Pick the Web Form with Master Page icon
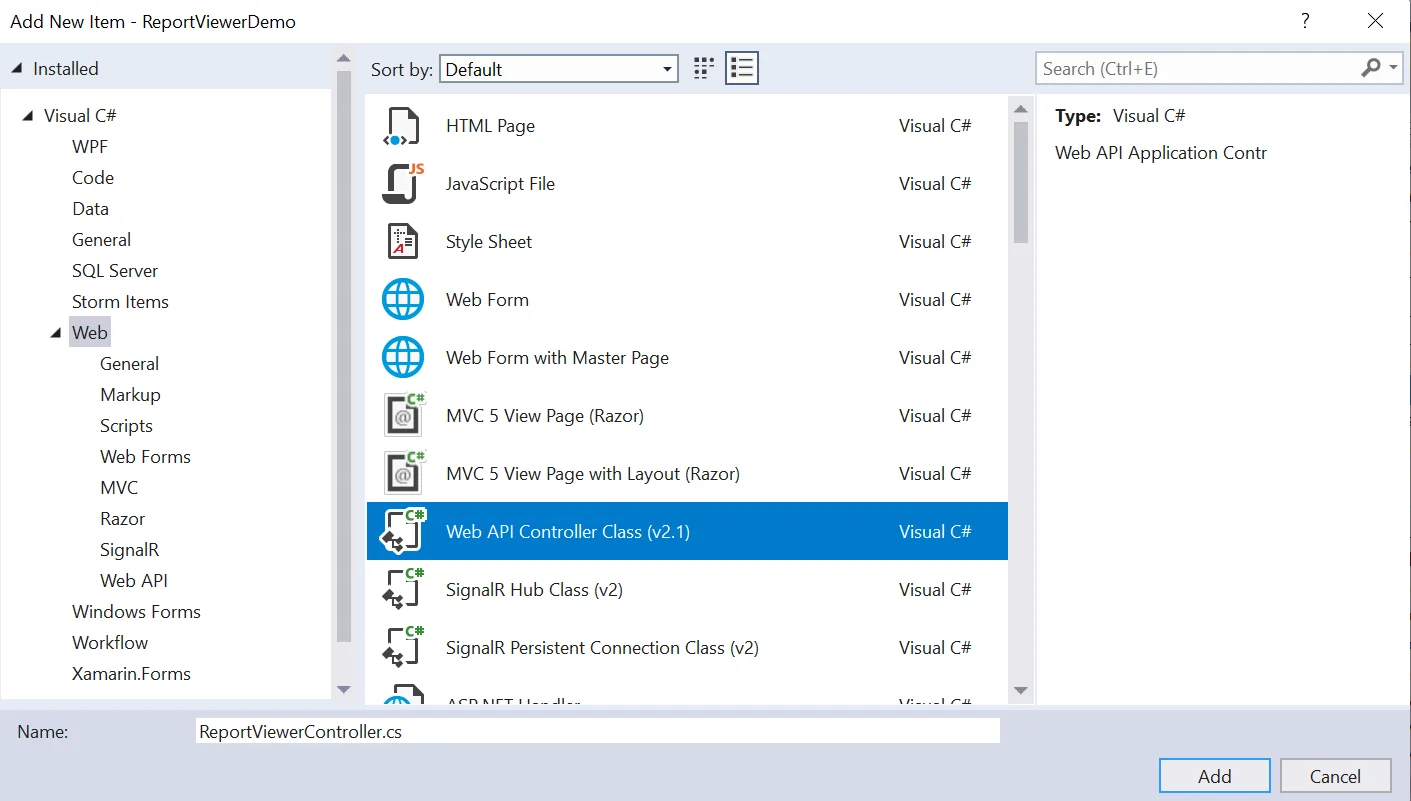 403,358
